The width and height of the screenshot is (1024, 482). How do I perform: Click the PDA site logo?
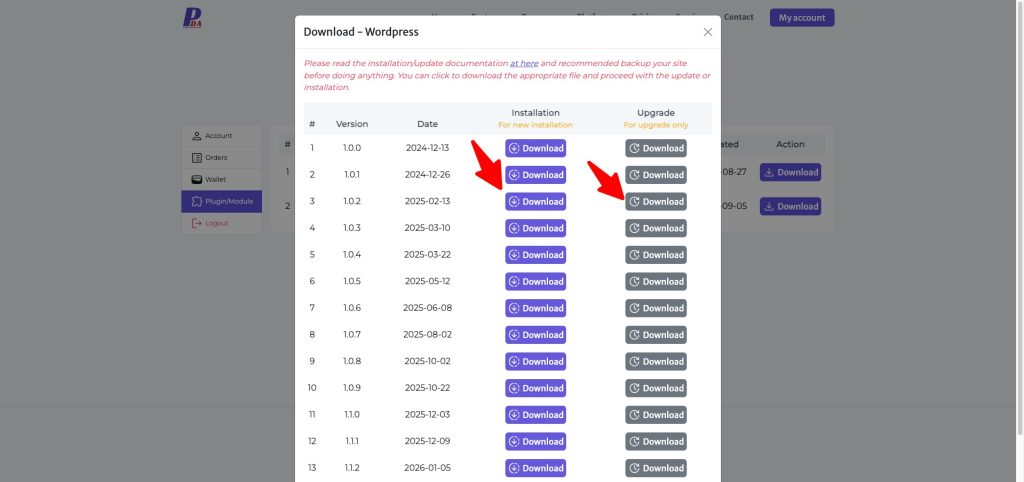192,18
